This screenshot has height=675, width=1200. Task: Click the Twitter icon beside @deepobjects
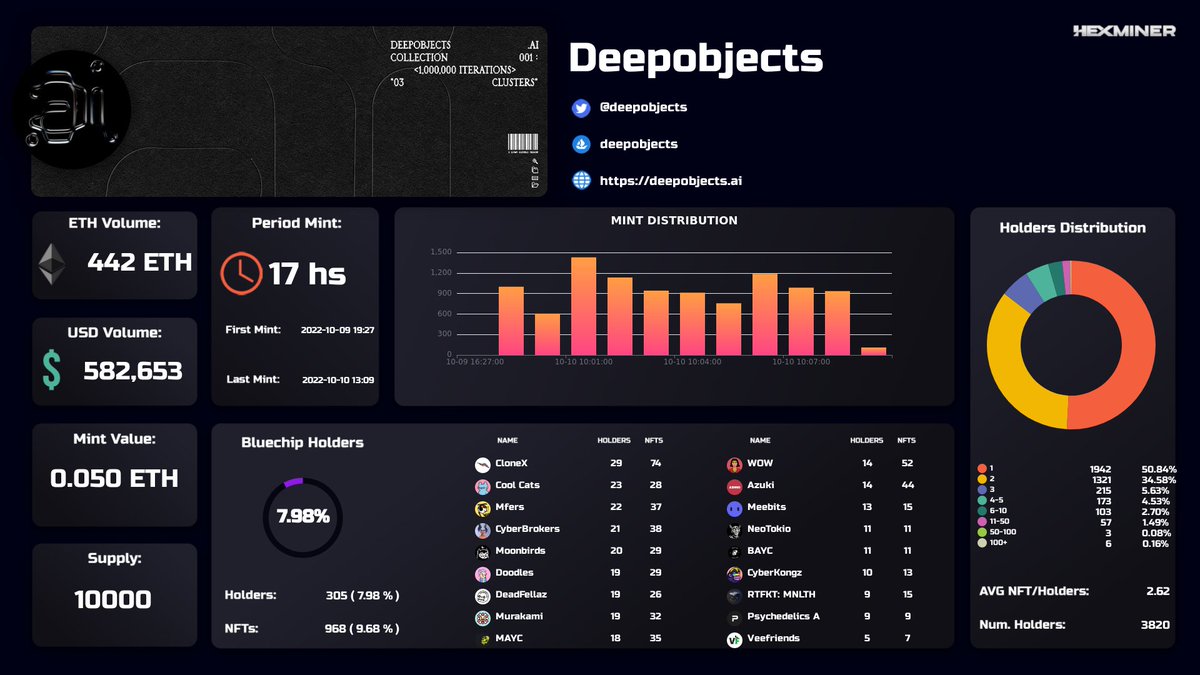[581, 108]
